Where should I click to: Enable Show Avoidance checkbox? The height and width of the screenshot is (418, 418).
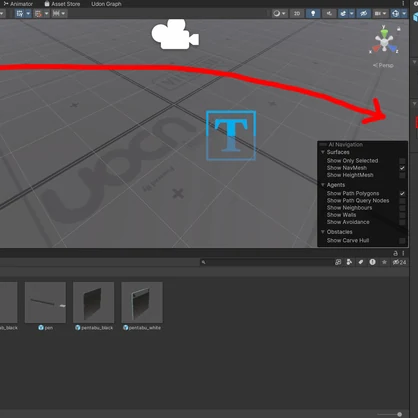click(402, 222)
